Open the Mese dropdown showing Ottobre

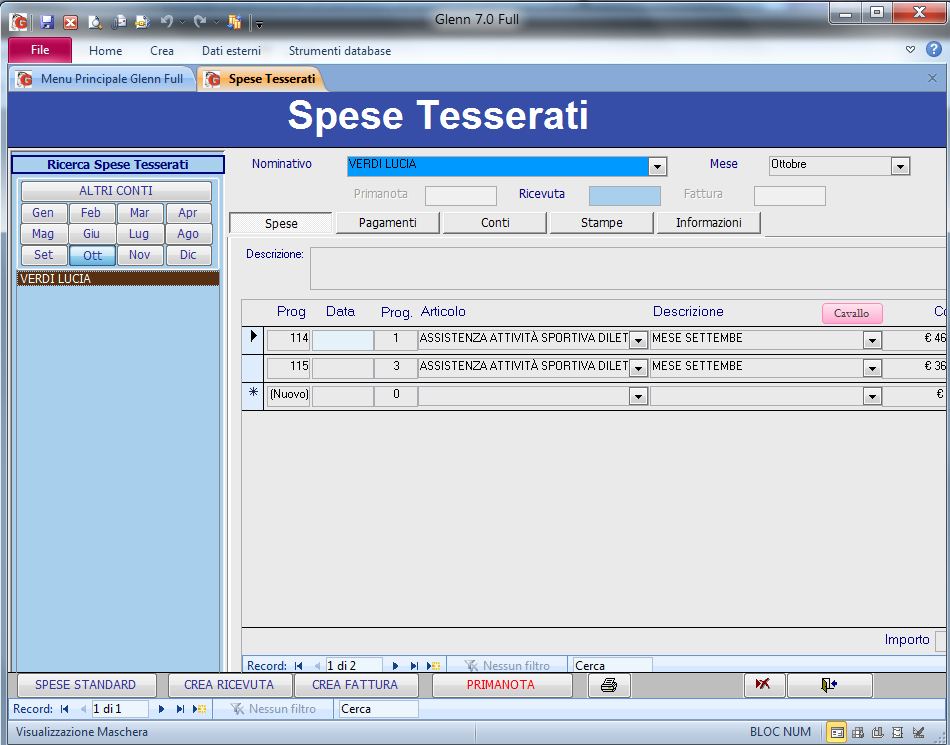click(900, 166)
